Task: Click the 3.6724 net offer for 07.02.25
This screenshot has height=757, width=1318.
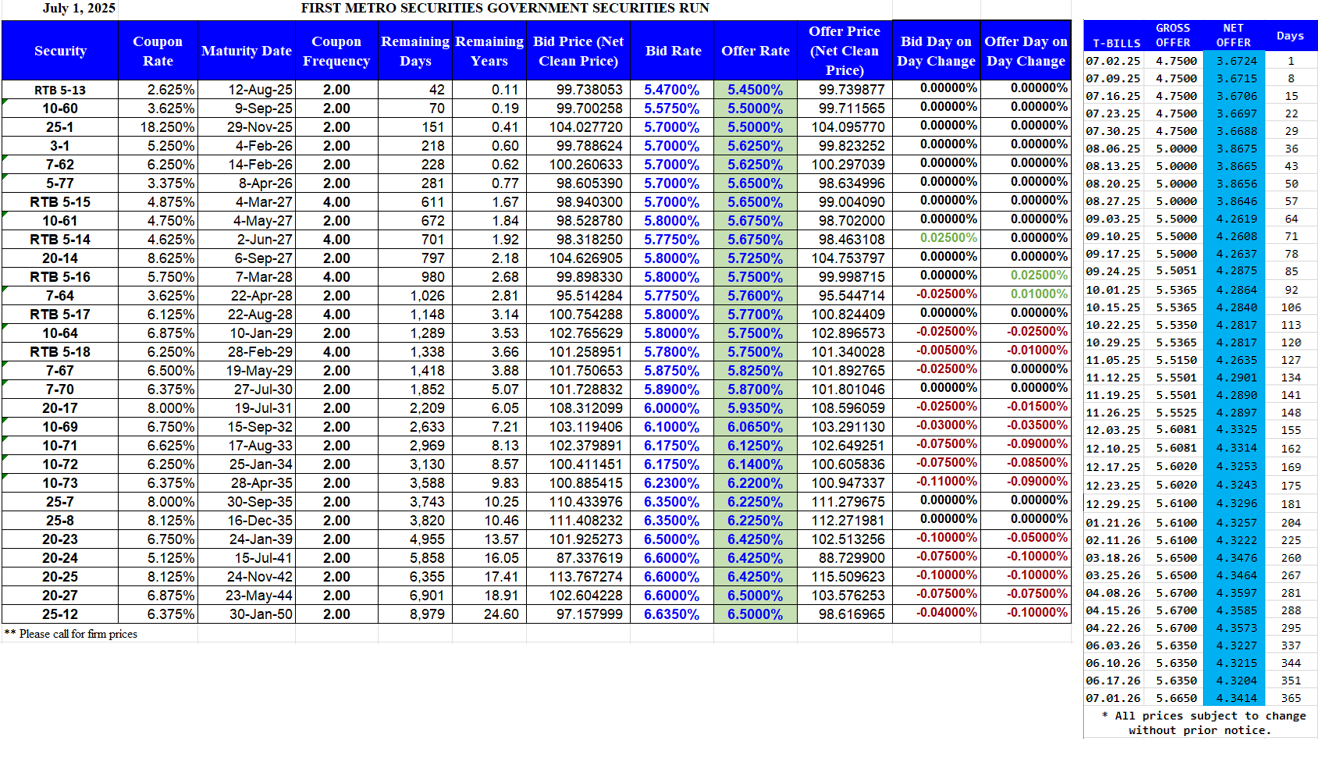Action: pyautogui.click(x=1232, y=61)
